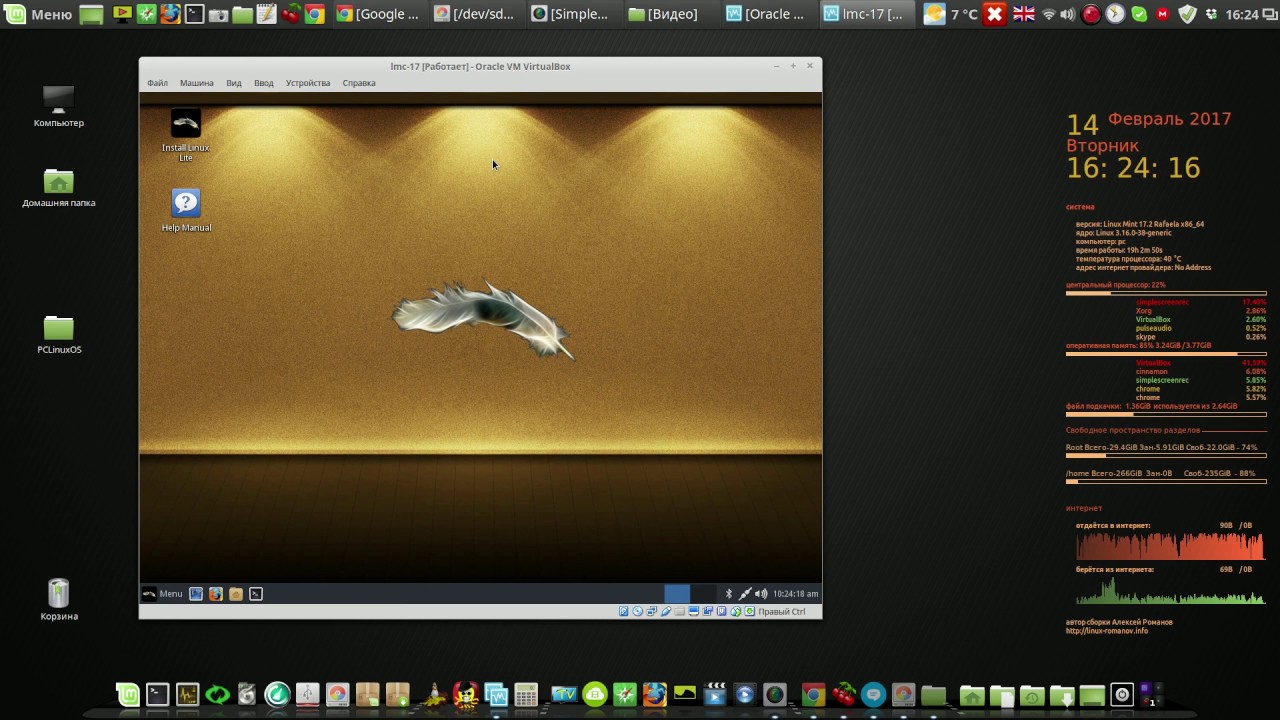Screen dimensions: 1280x720
Task: Click the show desktop icon in Linux Lite panel
Action: (196, 594)
